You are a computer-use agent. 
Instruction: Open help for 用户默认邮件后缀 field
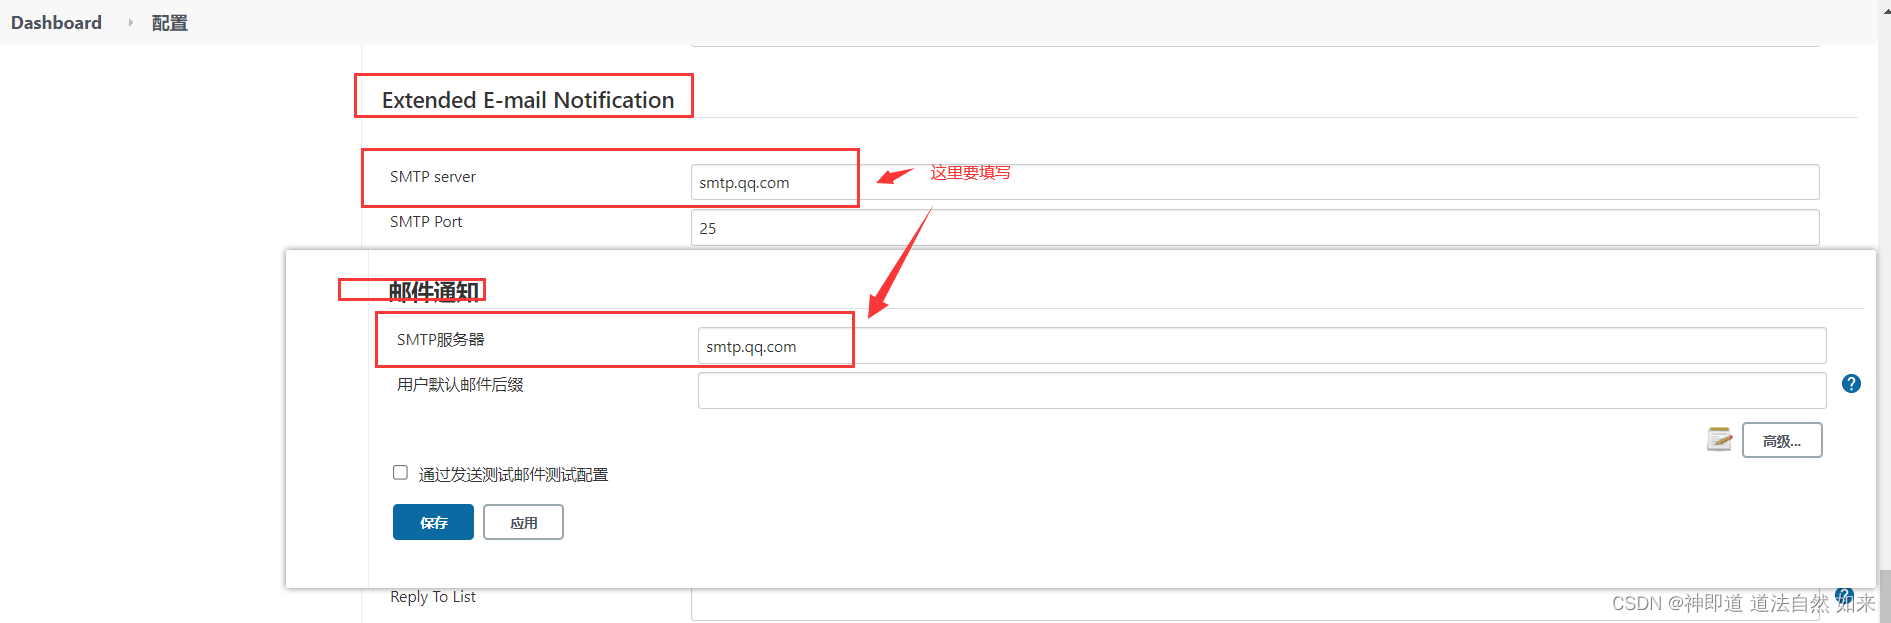coord(1851,384)
